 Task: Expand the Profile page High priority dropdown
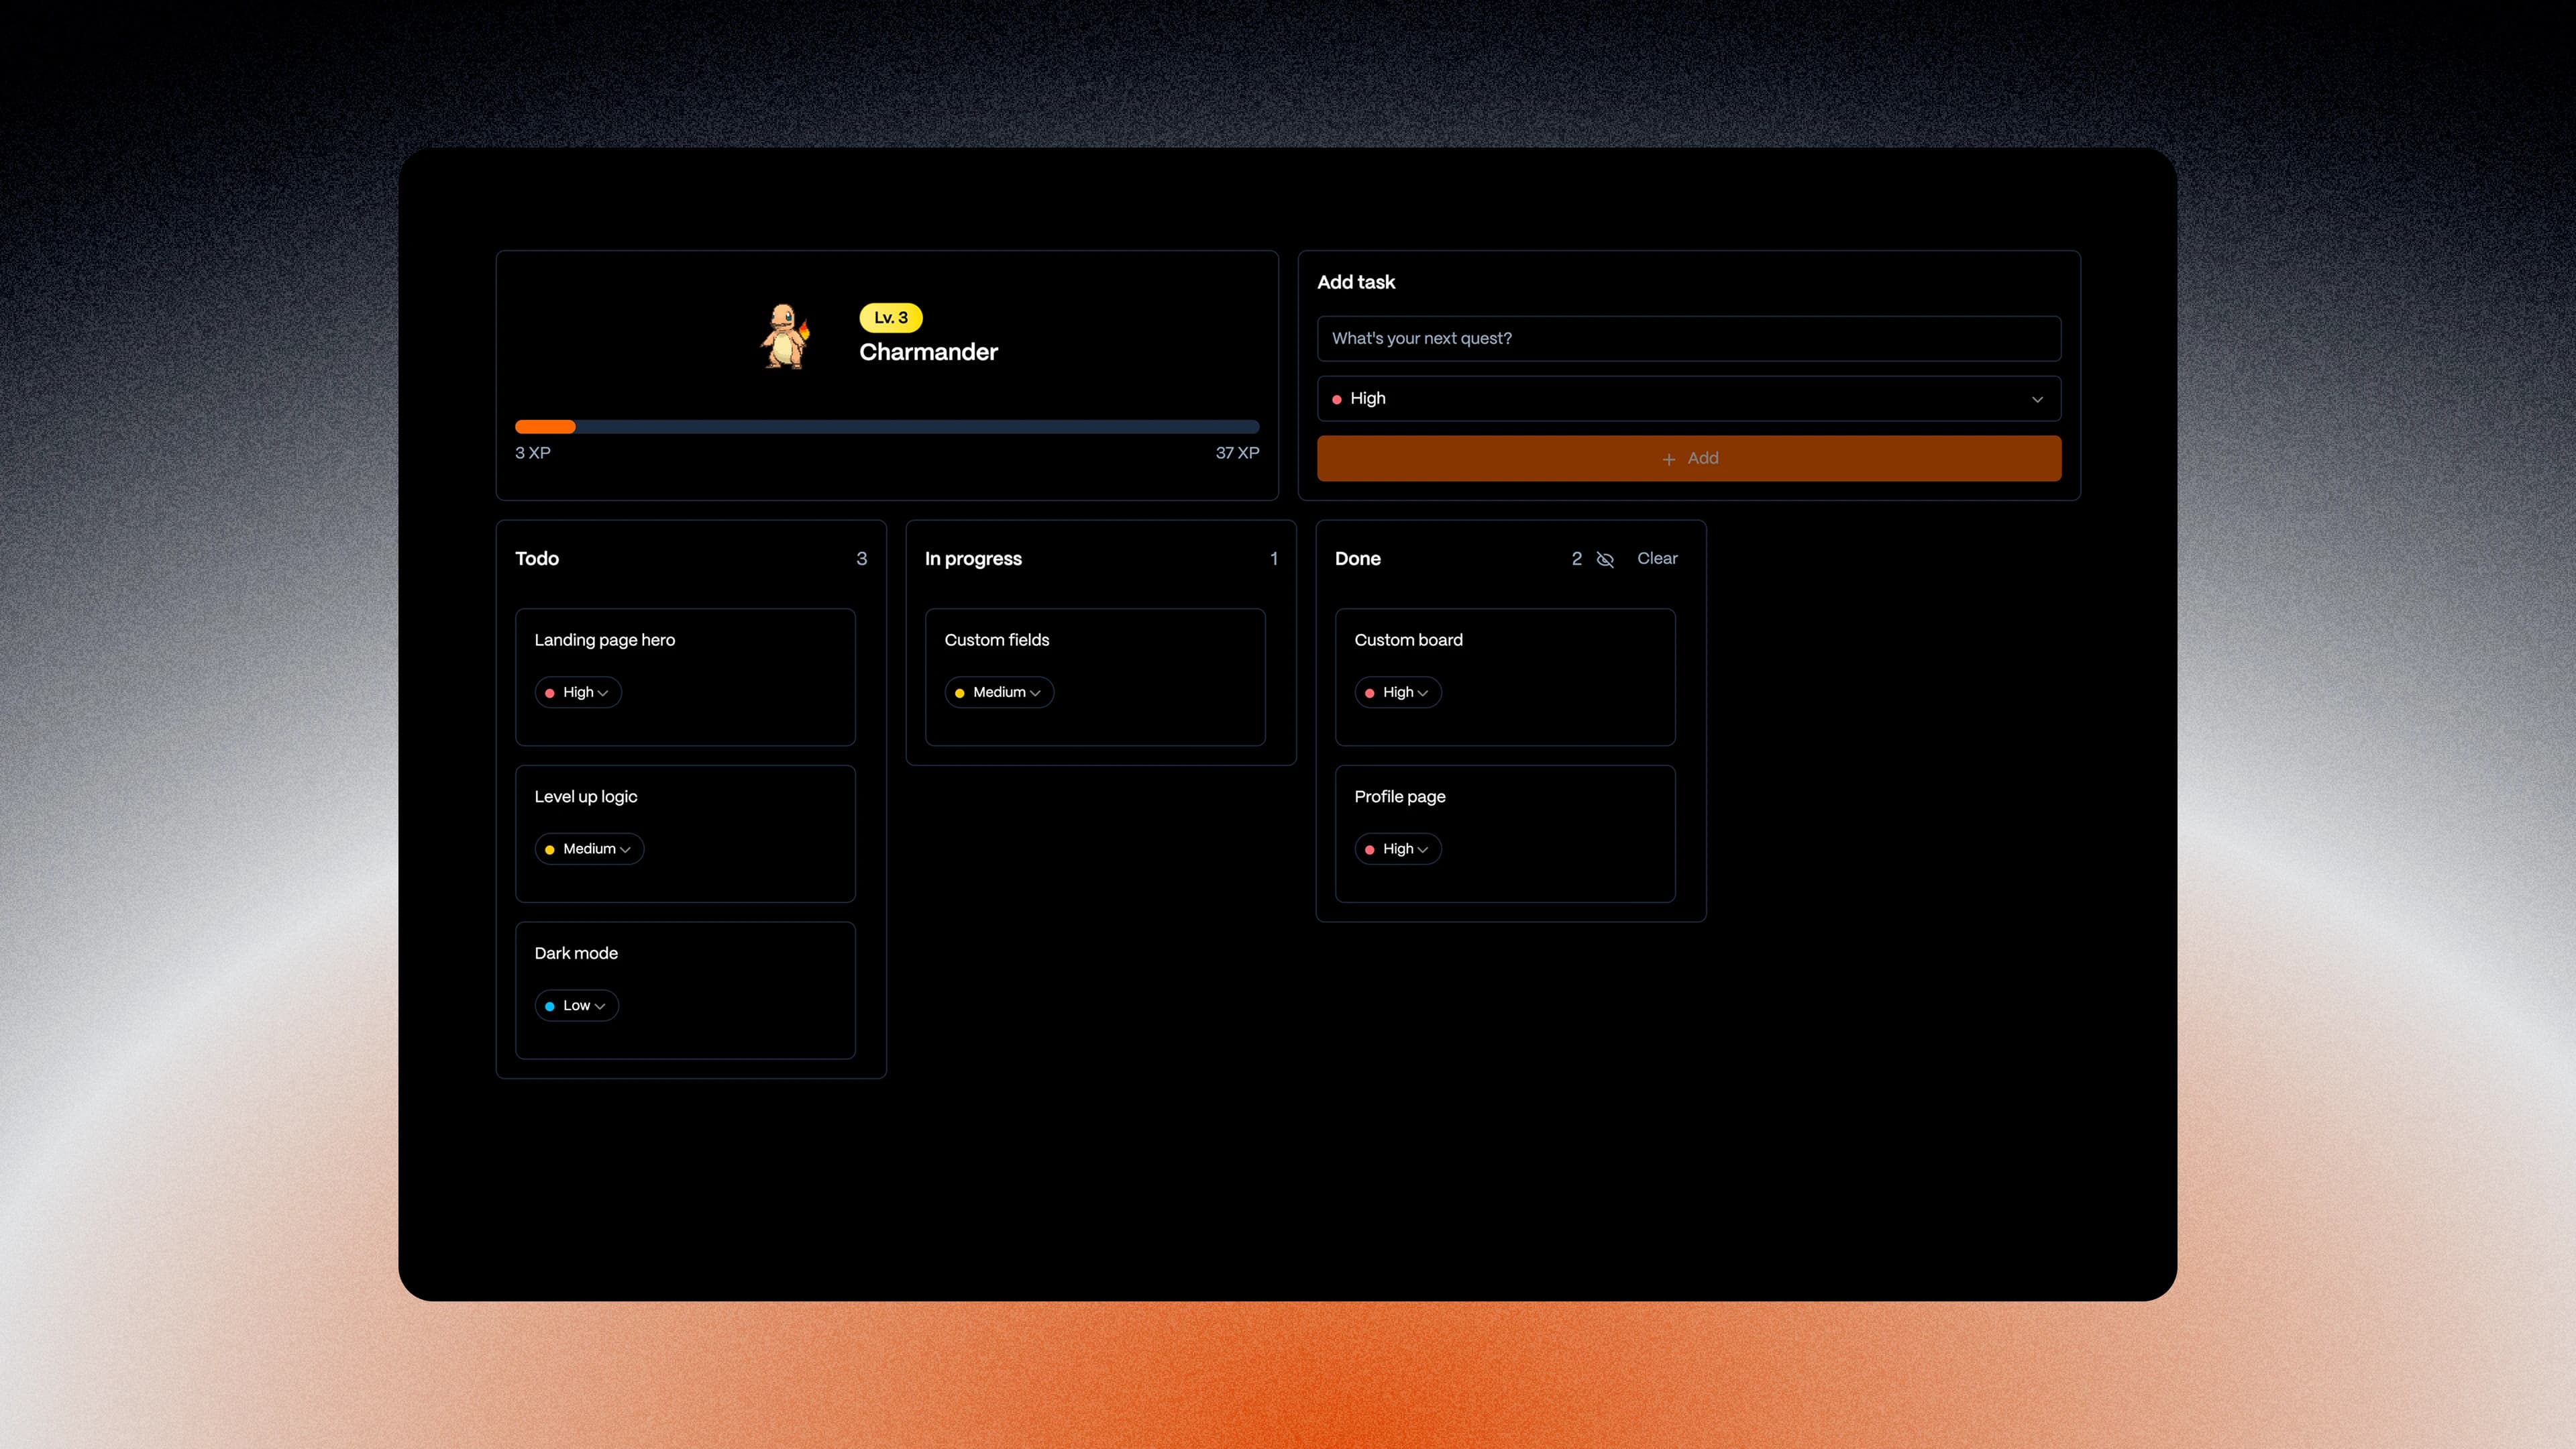click(1398, 849)
